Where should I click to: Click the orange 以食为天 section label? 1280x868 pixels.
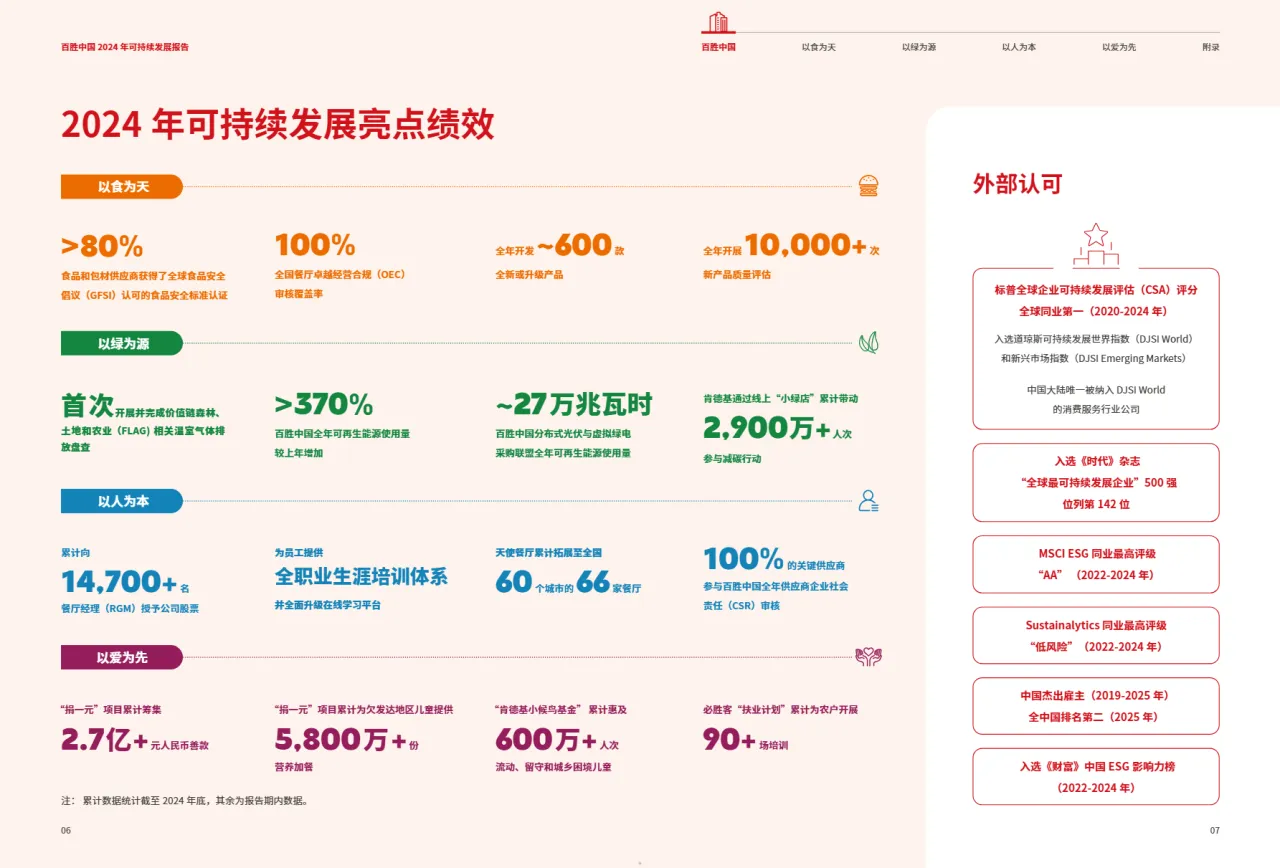122,186
